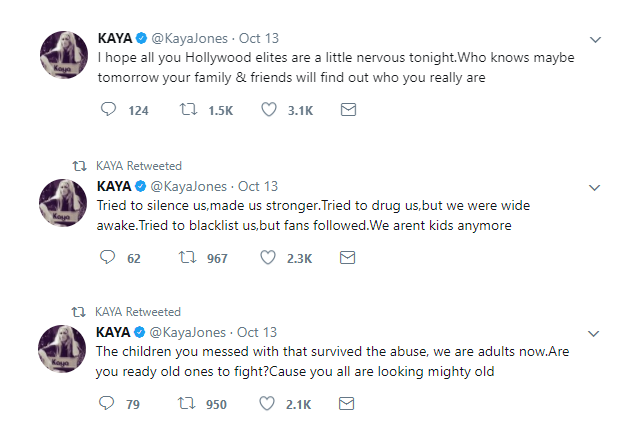
Task: Expand the 'Tried to silence us' tweet menu
Action: tap(596, 187)
